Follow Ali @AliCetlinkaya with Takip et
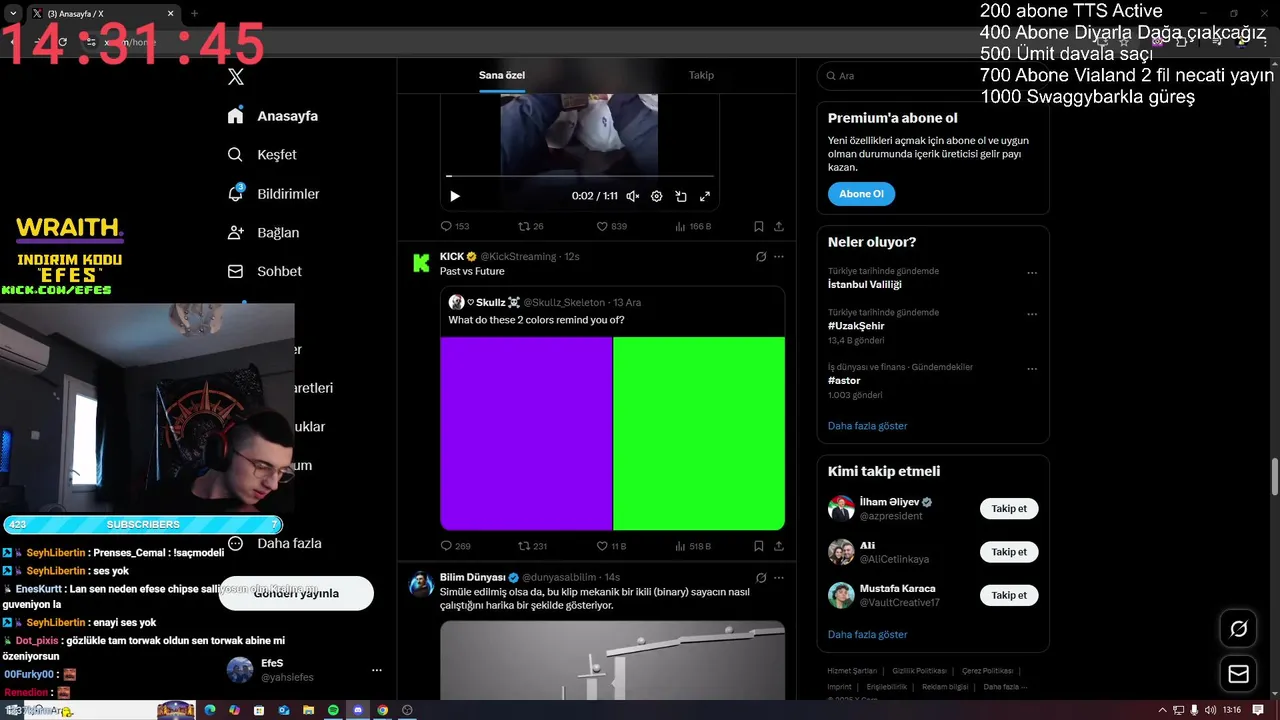Viewport: 1280px width, 720px height. pyautogui.click(x=1009, y=552)
